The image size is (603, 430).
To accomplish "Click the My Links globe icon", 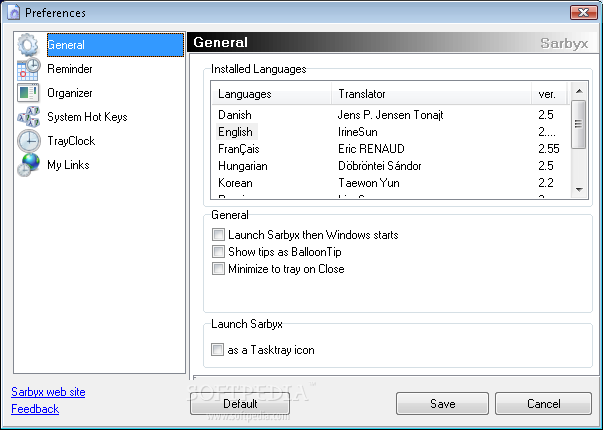I will (28, 165).
